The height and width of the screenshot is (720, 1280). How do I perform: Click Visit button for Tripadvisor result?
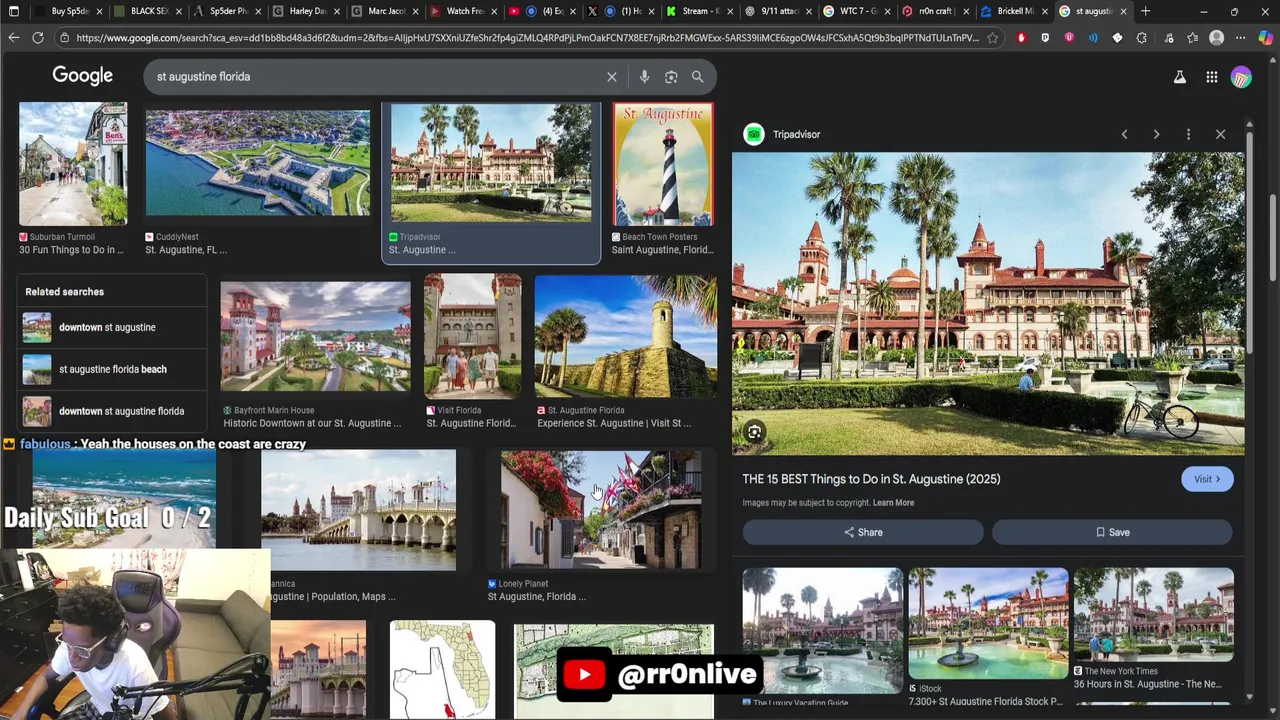pos(1207,479)
